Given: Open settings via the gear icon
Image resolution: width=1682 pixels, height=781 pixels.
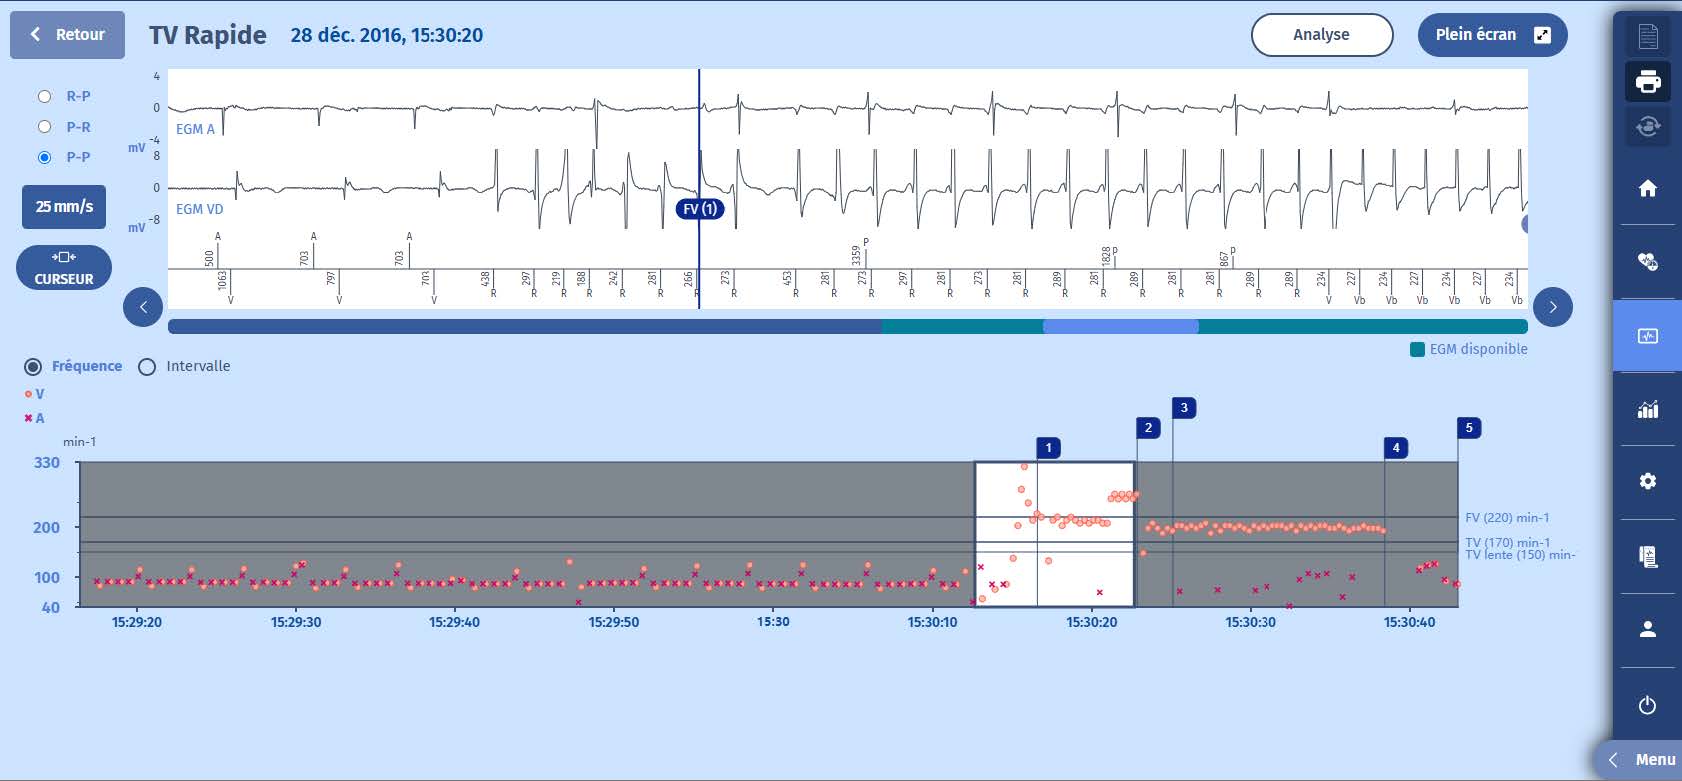Looking at the screenshot, I should [1647, 481].
